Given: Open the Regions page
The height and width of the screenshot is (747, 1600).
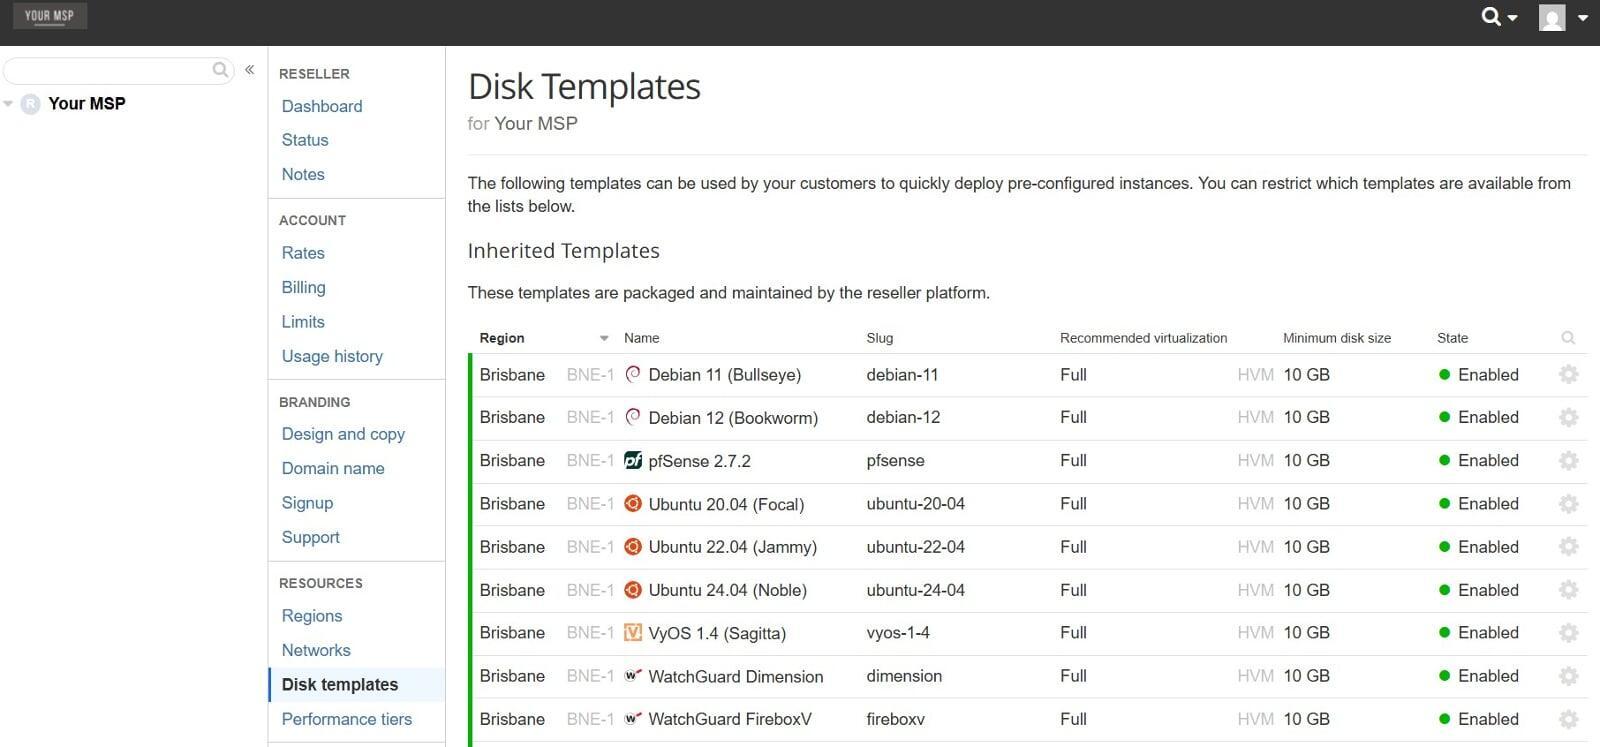Looking at the screenshot, I should pos(312,616).
